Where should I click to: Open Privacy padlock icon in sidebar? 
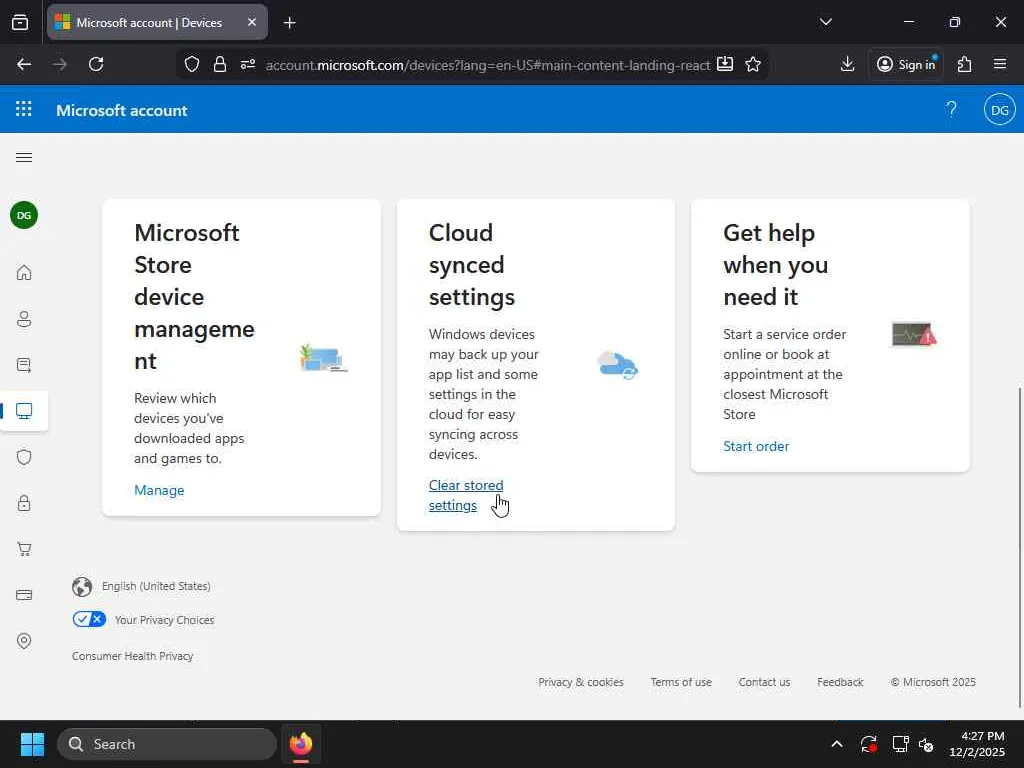tap(24, 503)
